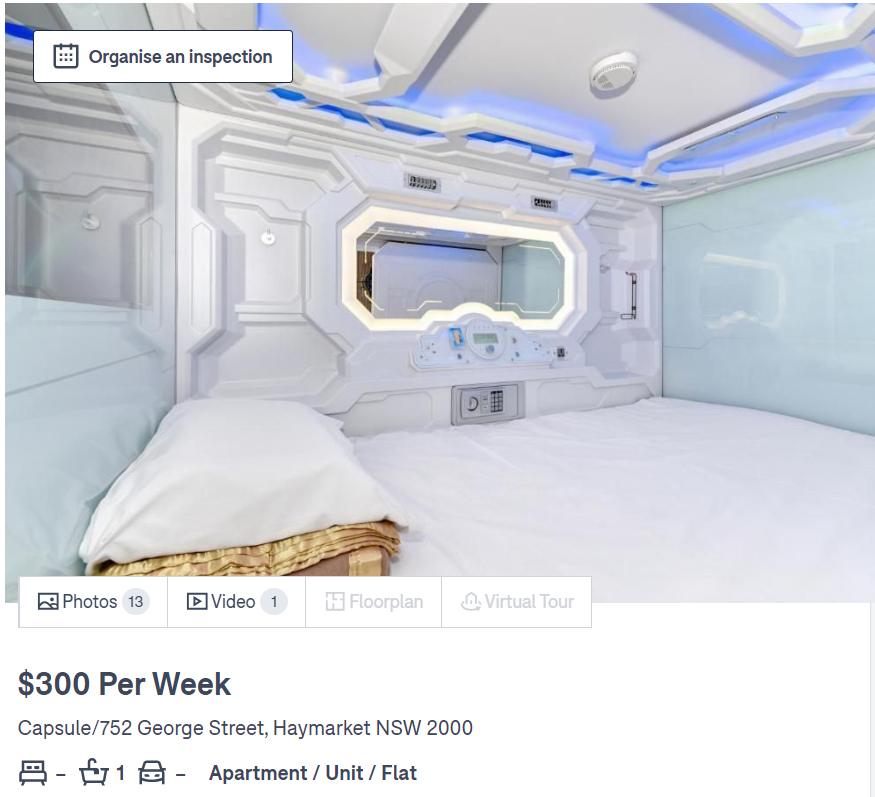Select the video count badge showing 1

tap(274, 602)
